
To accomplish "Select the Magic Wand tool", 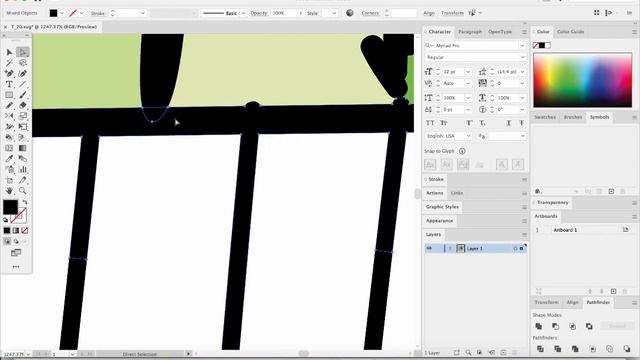I will pyautogui.click(x=9, y=63).
